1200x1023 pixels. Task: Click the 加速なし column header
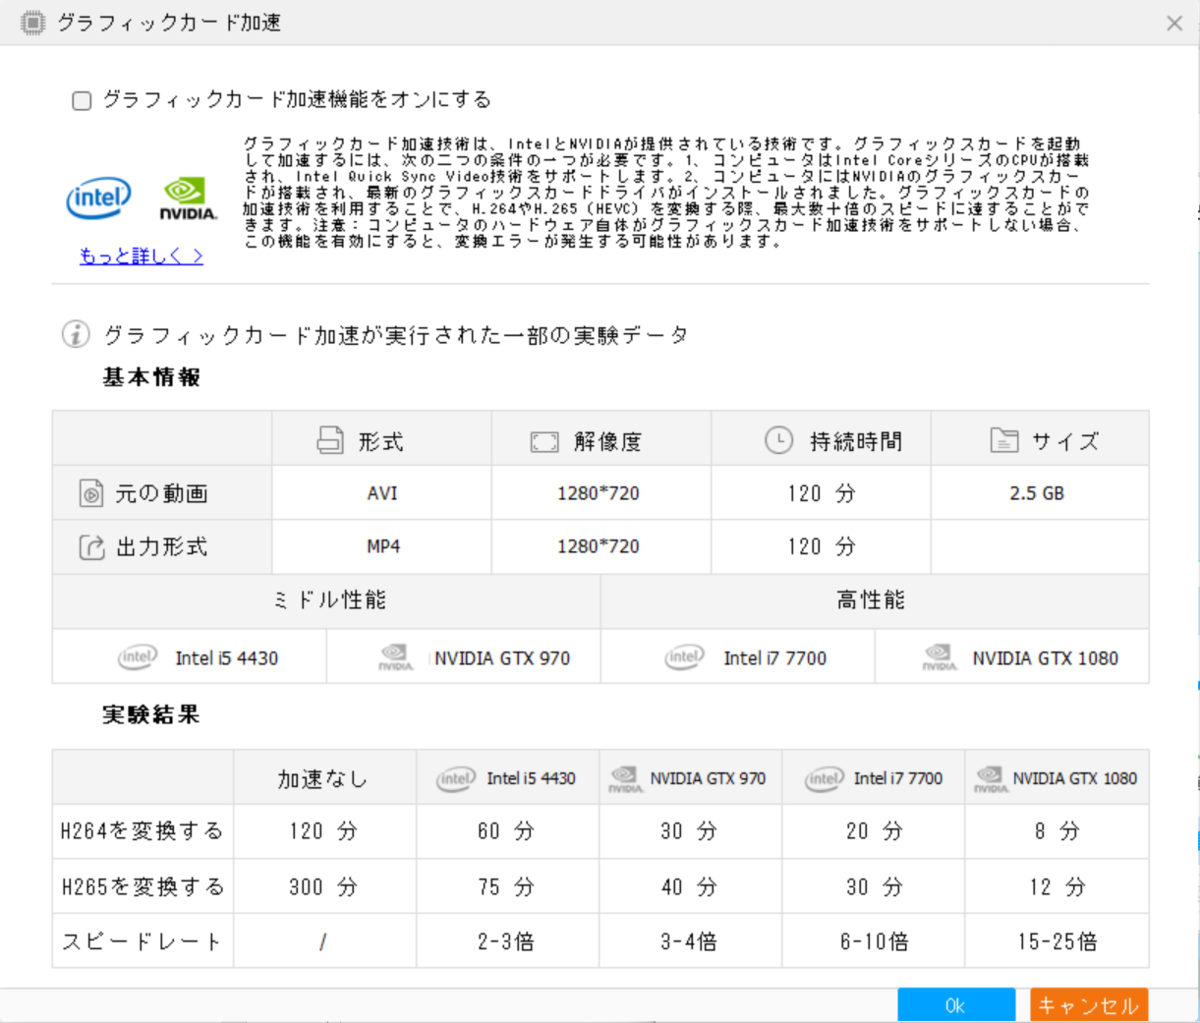point(324,778)
